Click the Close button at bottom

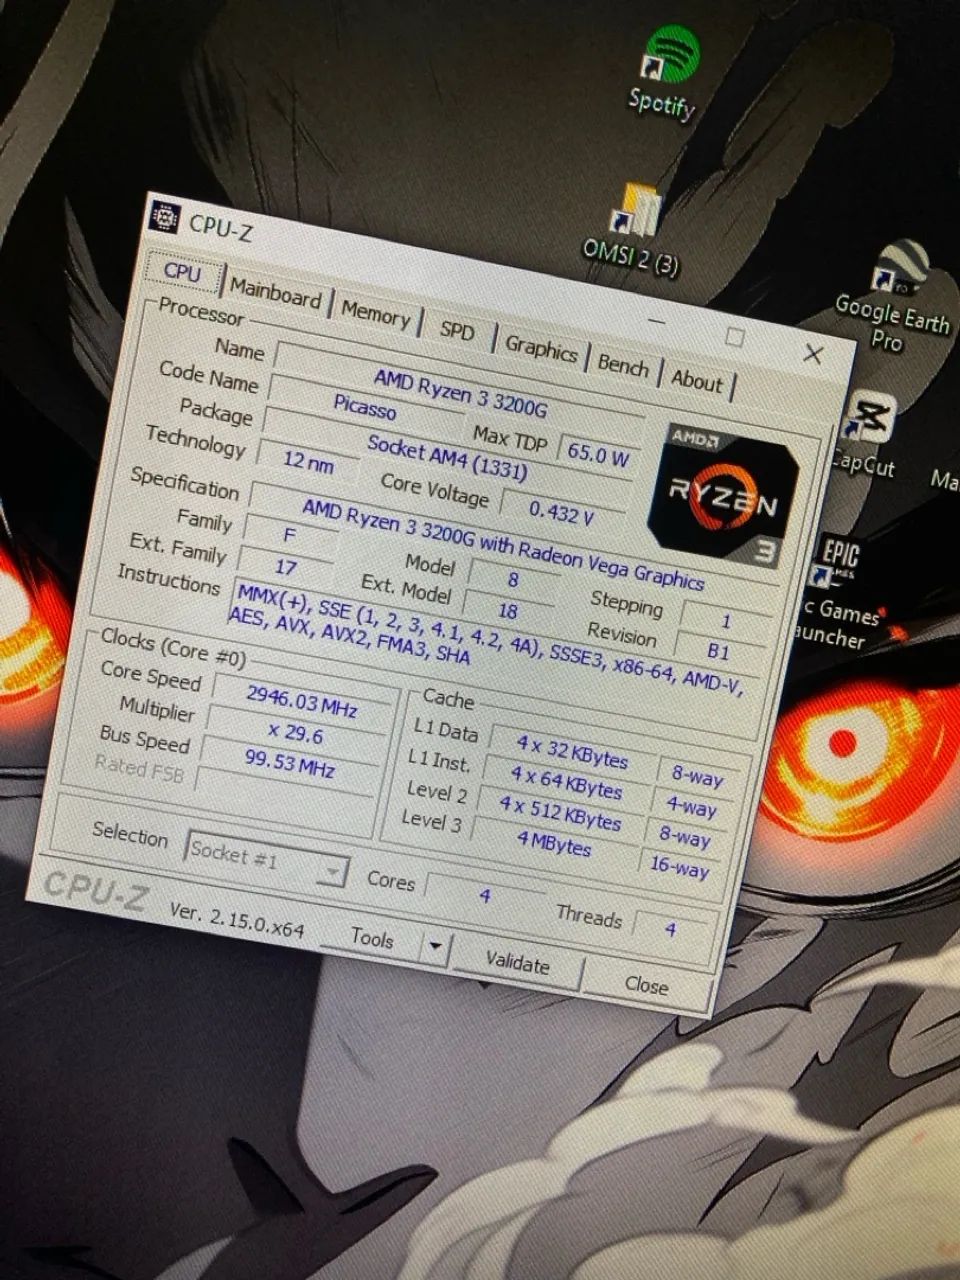tap(646, 985)
